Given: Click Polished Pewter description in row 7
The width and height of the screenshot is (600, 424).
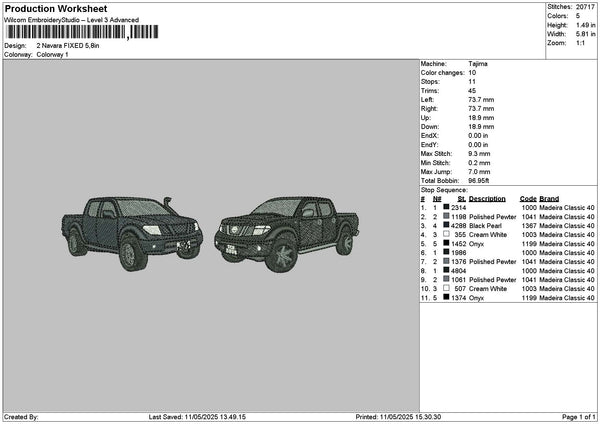Looking at the screenshot, I should (492, 262).
